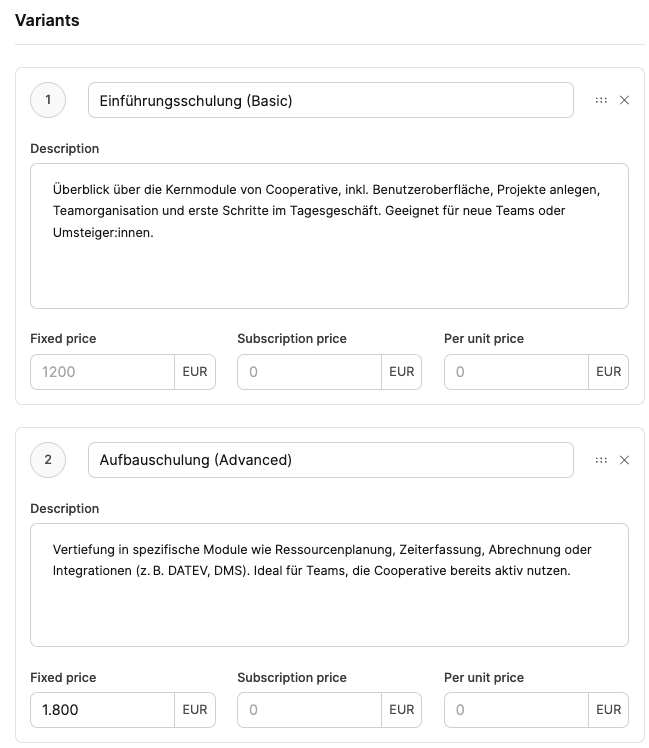This screenshot has height=748, width=649.
Task: Focus Per unit price field in variant 1
Action: 516,372
